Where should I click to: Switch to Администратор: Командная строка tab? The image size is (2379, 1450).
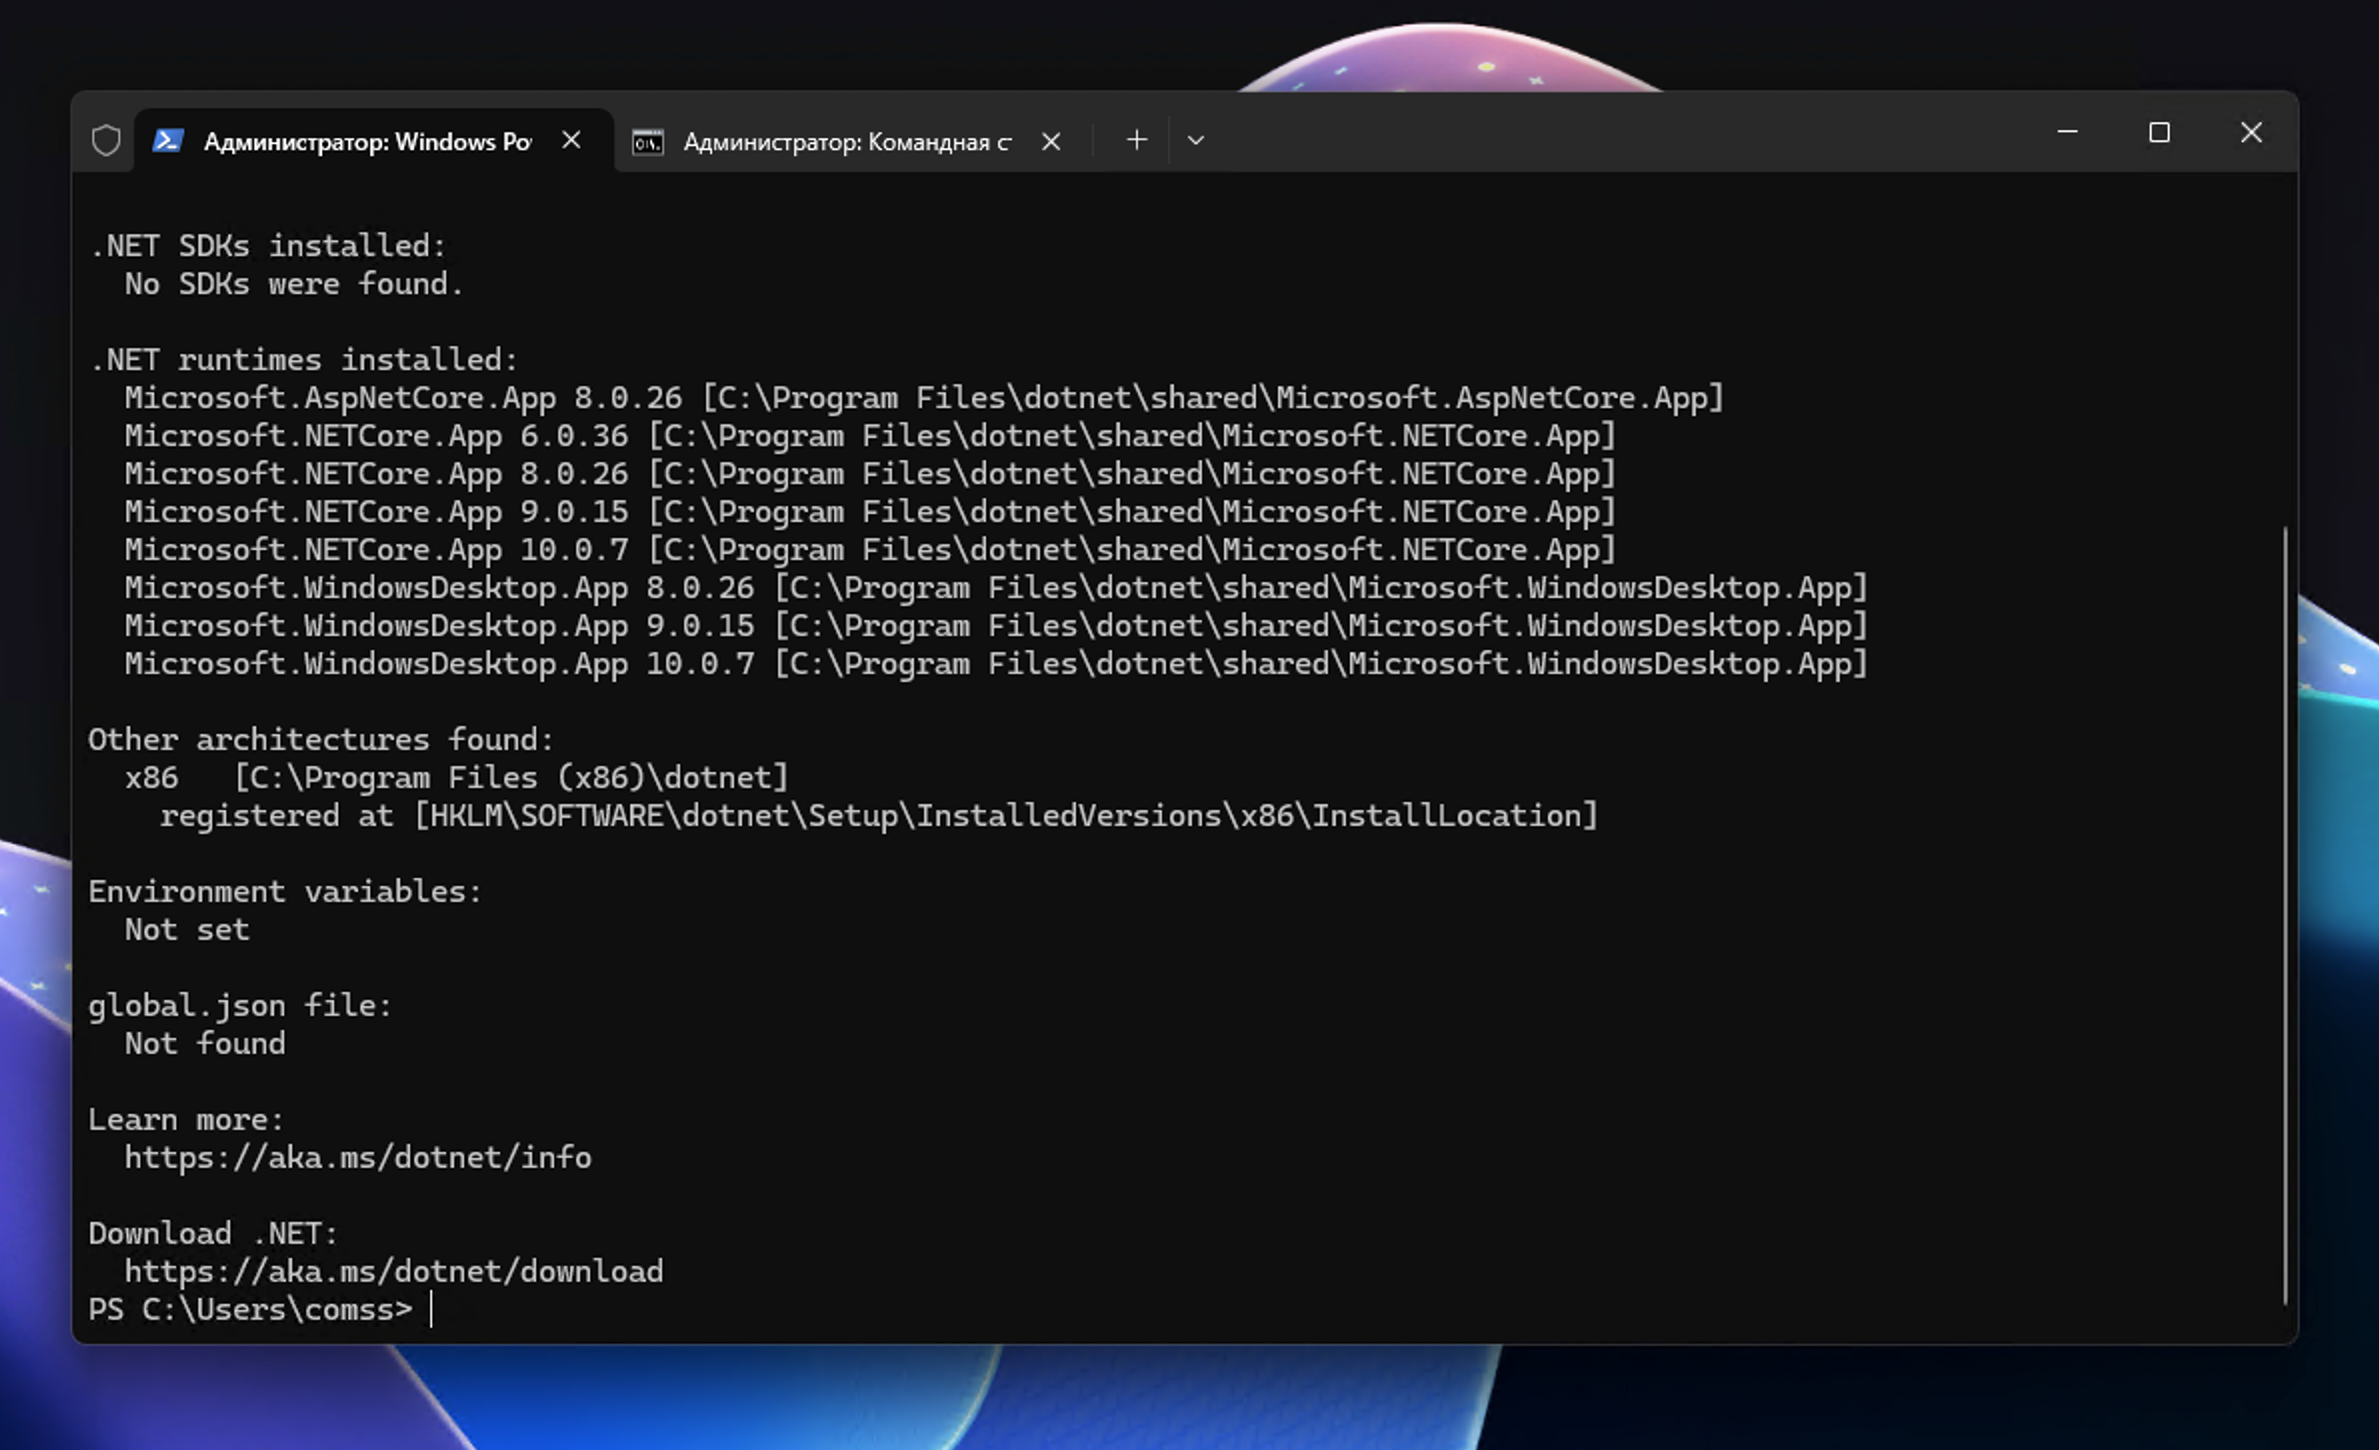[846, 142]
